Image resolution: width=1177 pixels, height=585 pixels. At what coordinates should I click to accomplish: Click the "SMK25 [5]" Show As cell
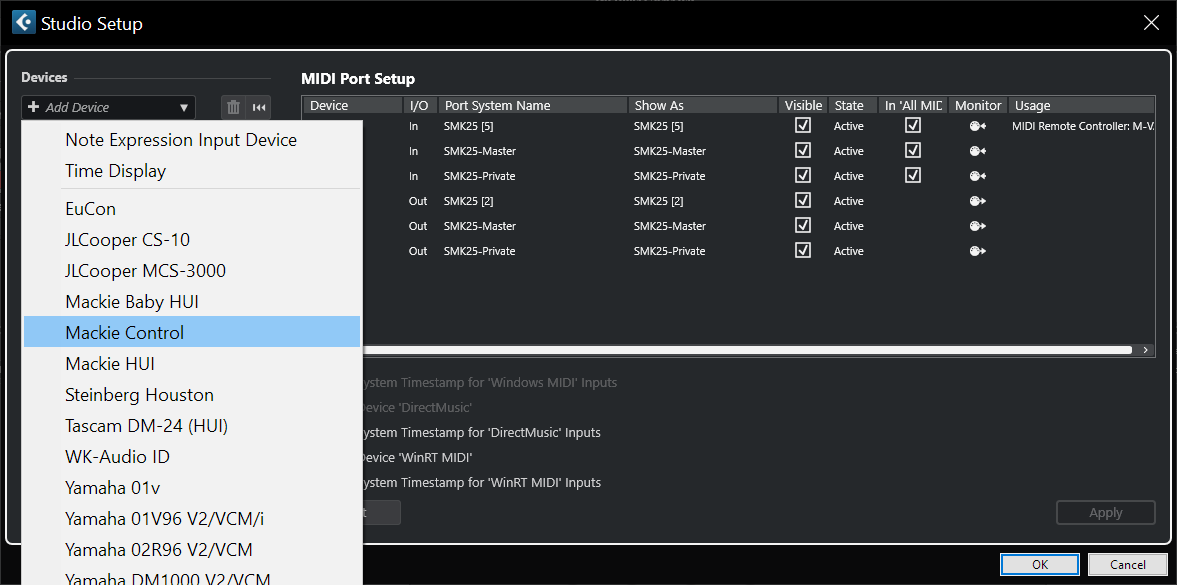click(658, 126)
